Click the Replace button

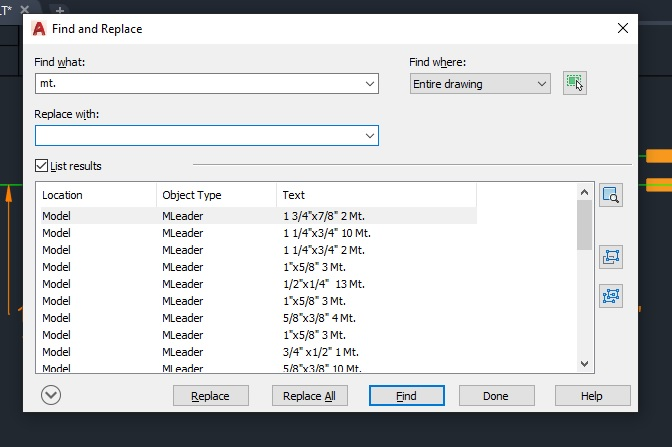(210, 396)
